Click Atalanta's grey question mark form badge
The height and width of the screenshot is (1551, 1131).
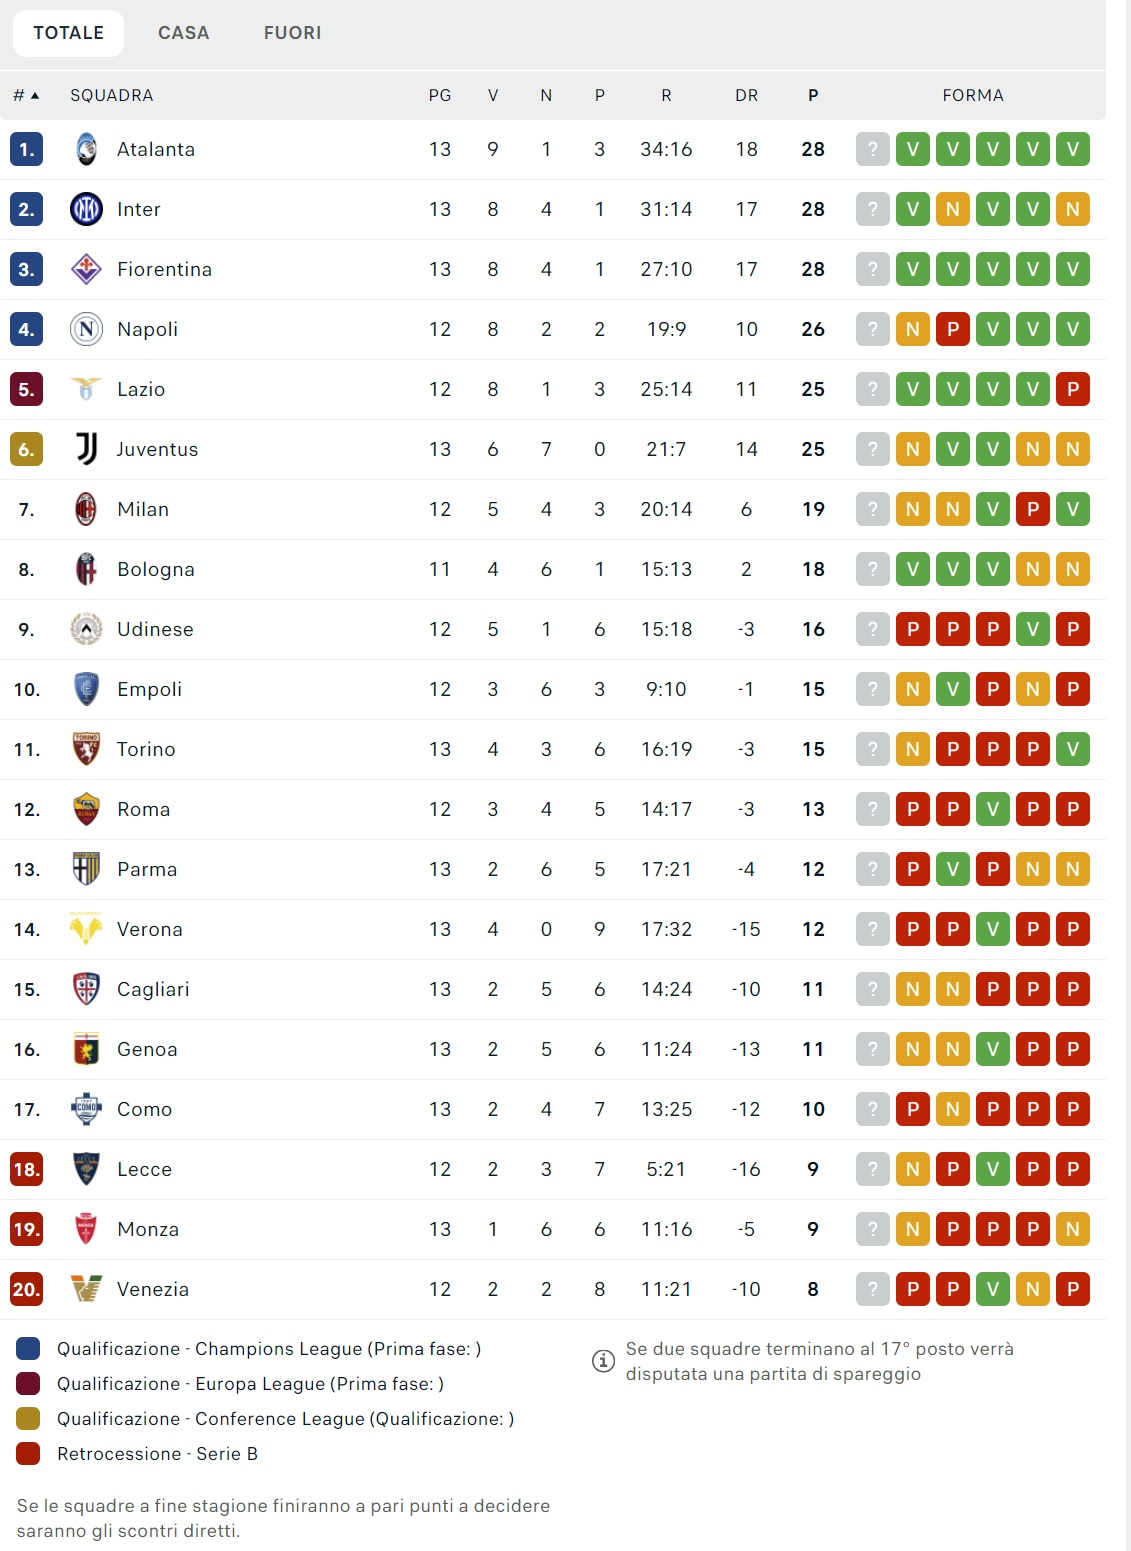873,149
